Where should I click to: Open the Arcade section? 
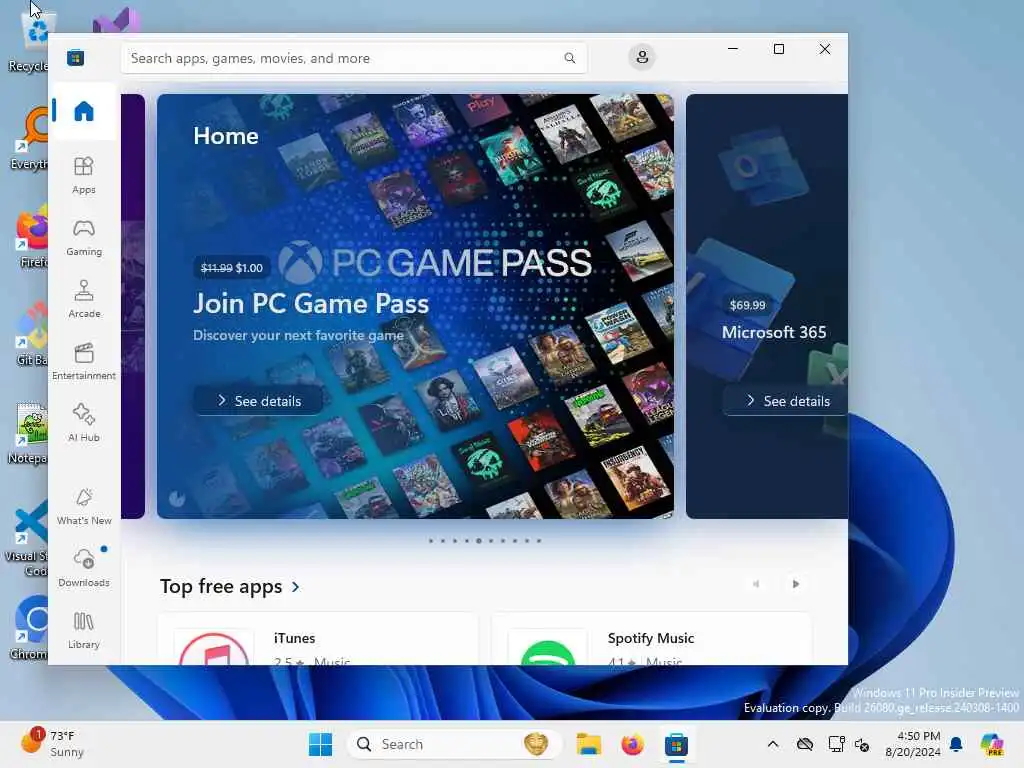[84, 300]
